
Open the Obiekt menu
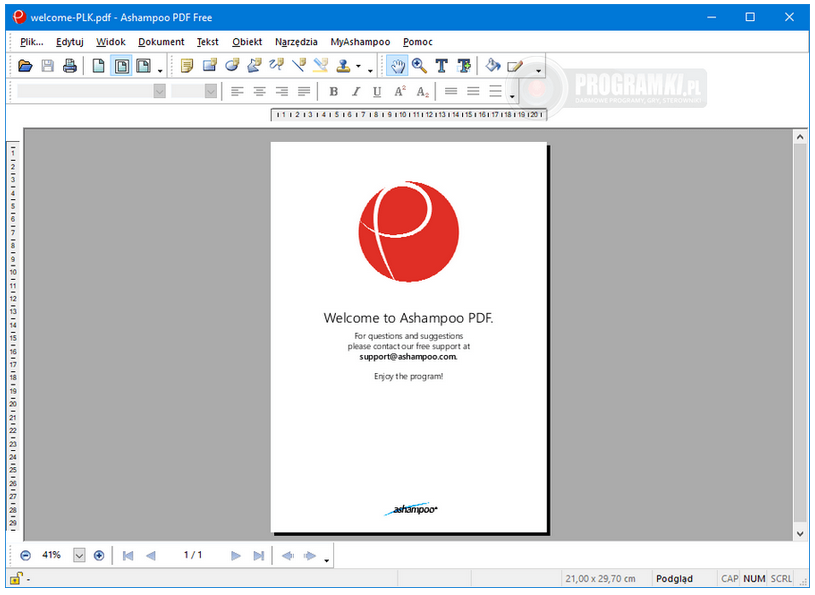[247, 42]
